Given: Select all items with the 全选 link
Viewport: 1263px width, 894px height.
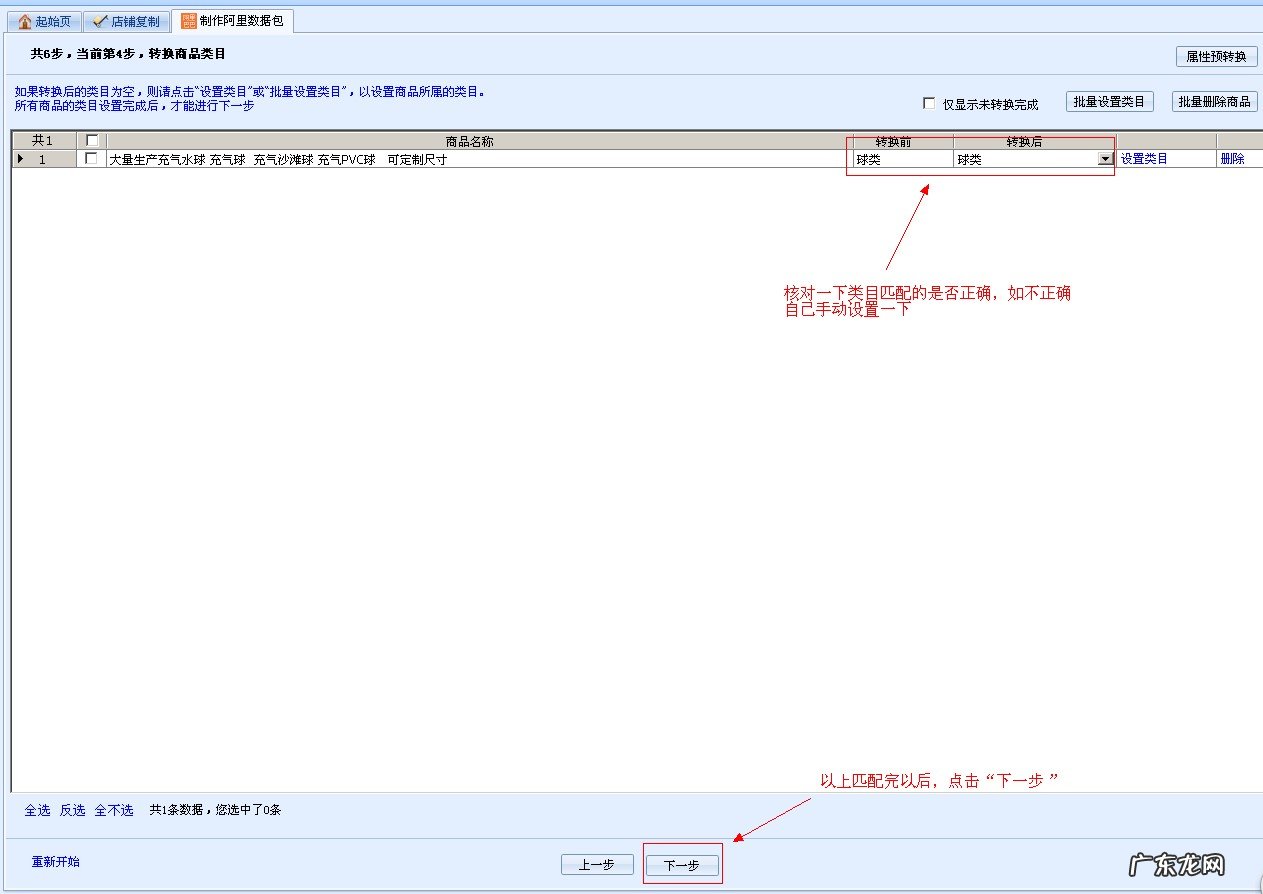Looking at the screenshot, I should 37,810.
